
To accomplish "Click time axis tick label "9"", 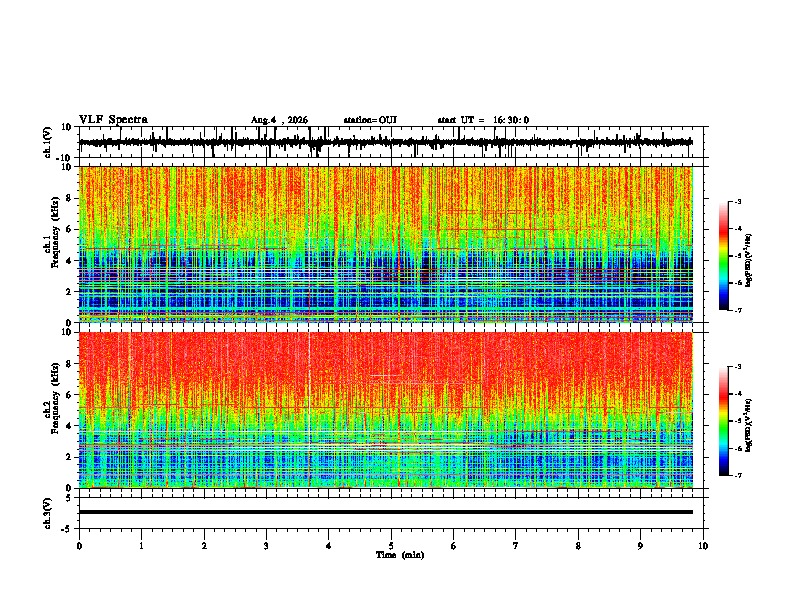I will 640,546.
